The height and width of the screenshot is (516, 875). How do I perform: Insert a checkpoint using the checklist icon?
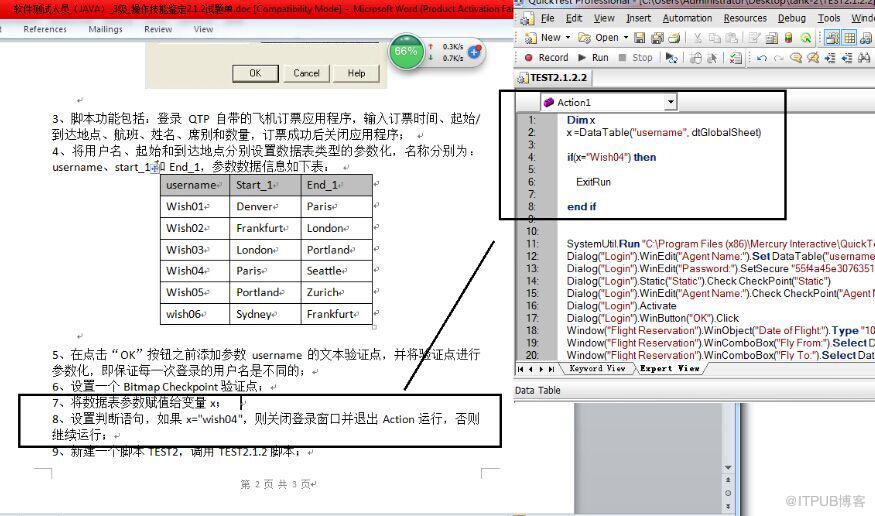click(x=735, y=57)
